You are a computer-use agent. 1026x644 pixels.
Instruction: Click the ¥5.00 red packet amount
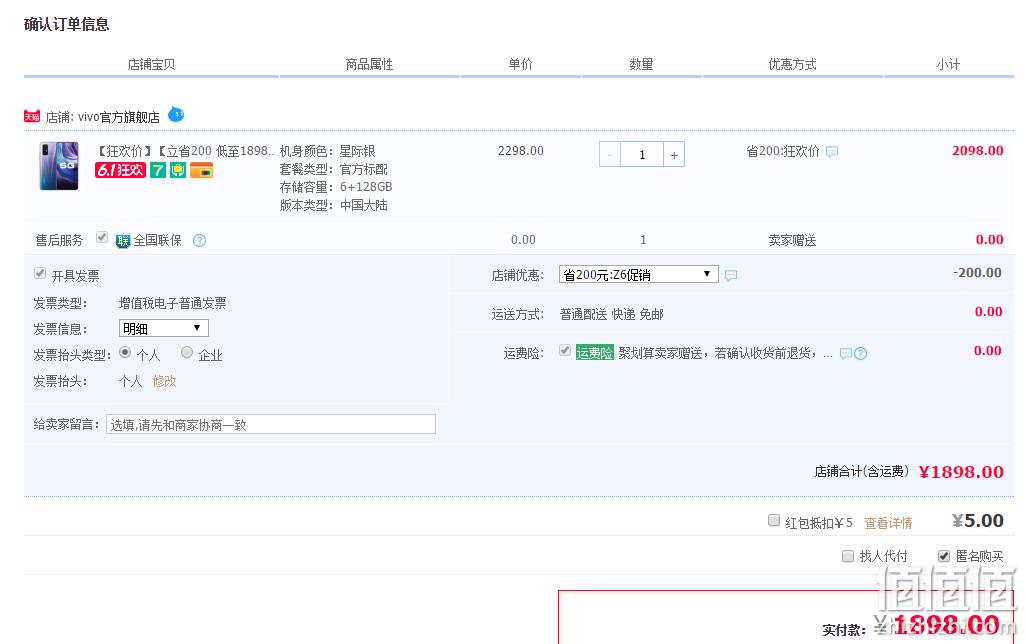coord(978,520)
